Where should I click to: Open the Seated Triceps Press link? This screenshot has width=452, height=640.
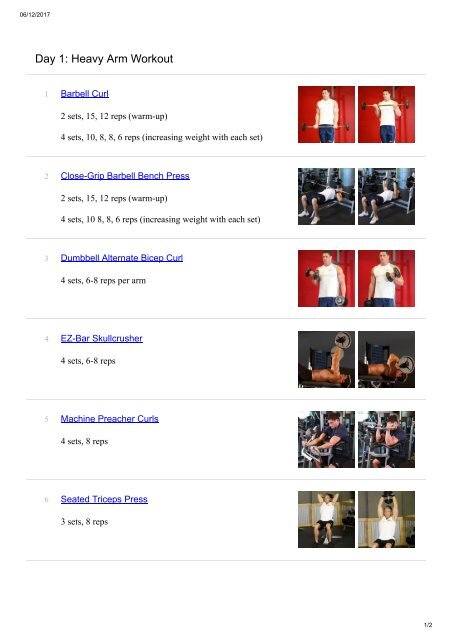pyautogui.click(x=104, y=499)
